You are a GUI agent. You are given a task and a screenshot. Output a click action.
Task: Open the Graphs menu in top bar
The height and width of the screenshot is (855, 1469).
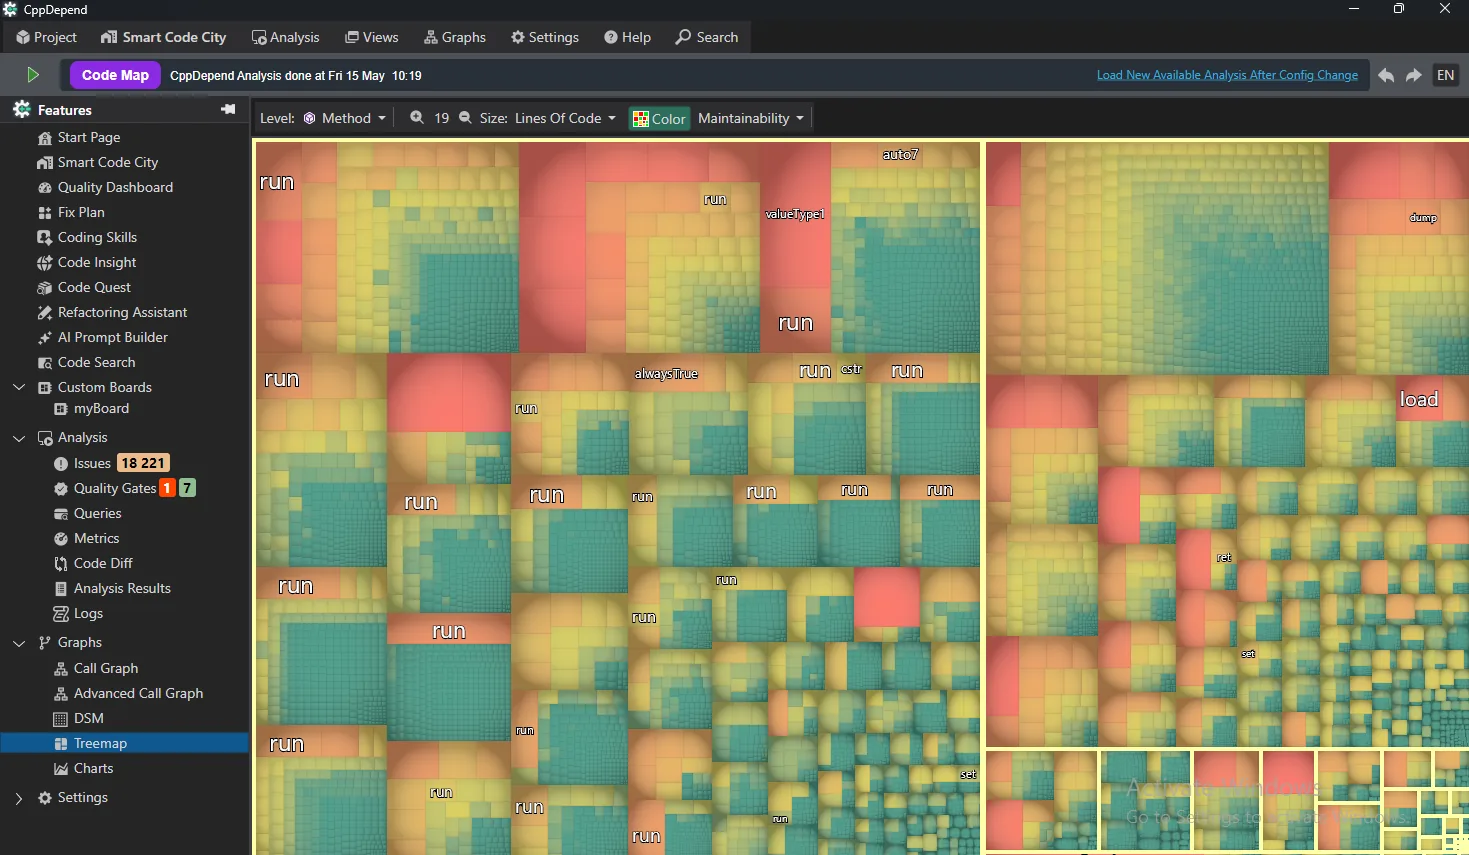tap(455, 37)
